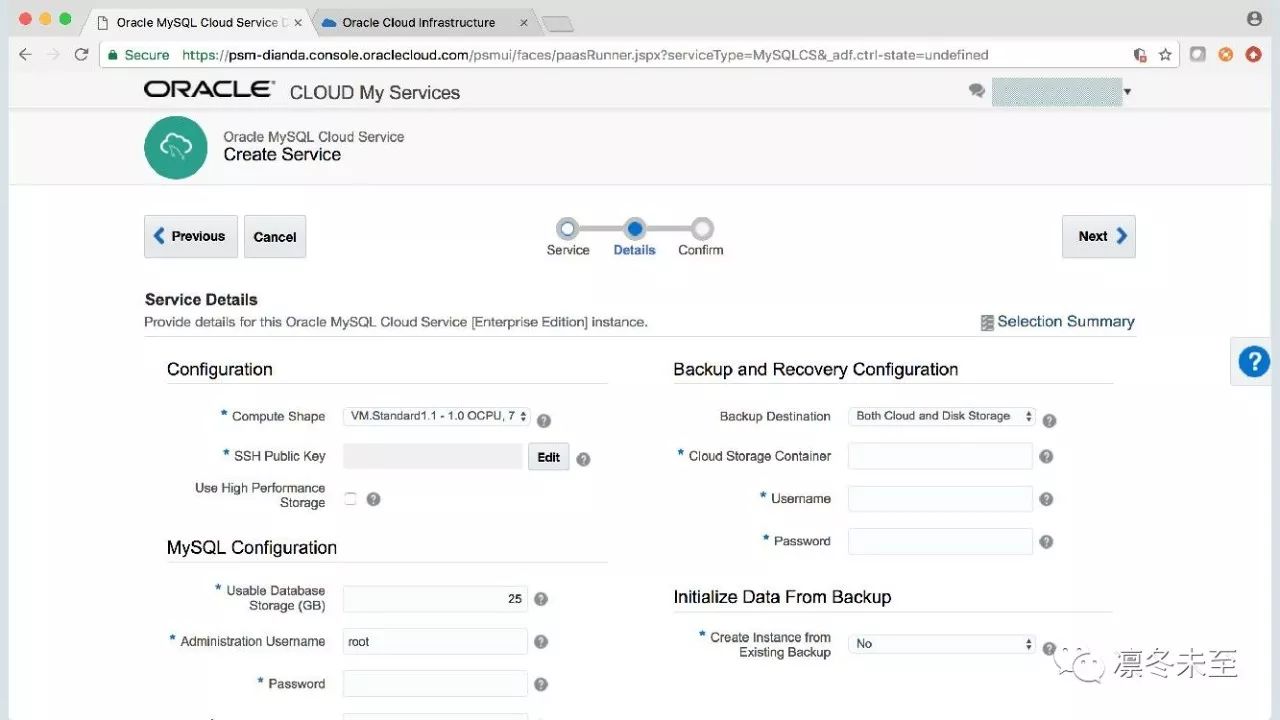Enable Use High Performance Storage checkbox
The height and width of the screenshot is (720, 1280).
(350, 499)
